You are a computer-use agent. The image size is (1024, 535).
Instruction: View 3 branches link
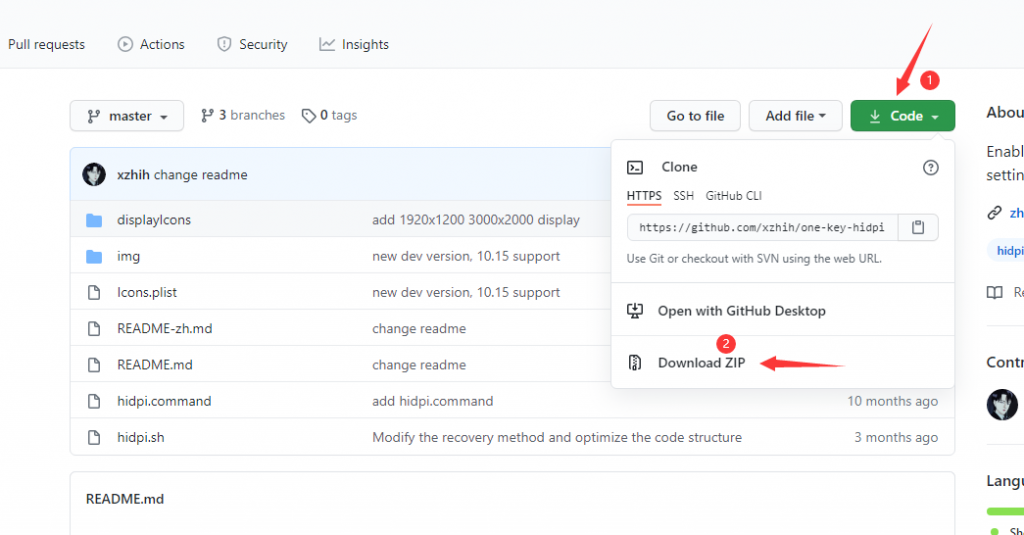click(243, 115)
